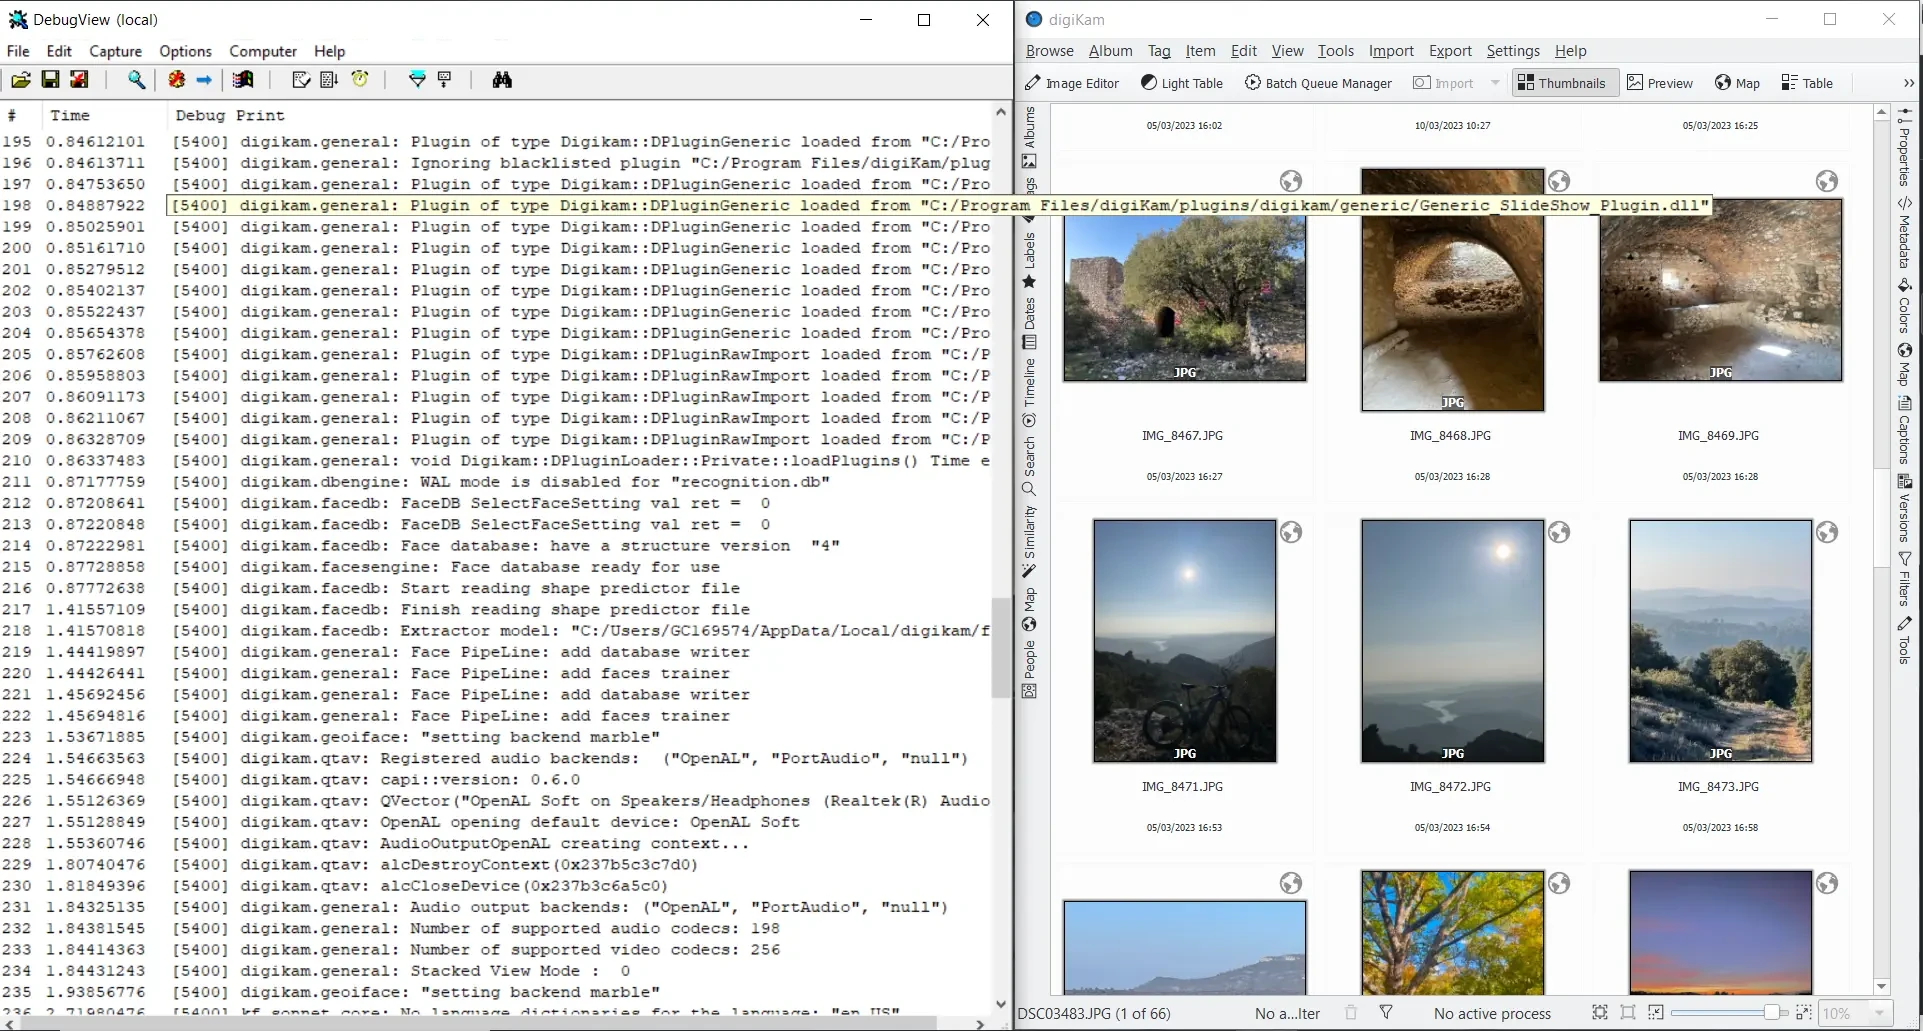The image size is (1923, 1031).
Task: Expand the hidden toolbar items chevron
Action: [x=1908, y=83]
